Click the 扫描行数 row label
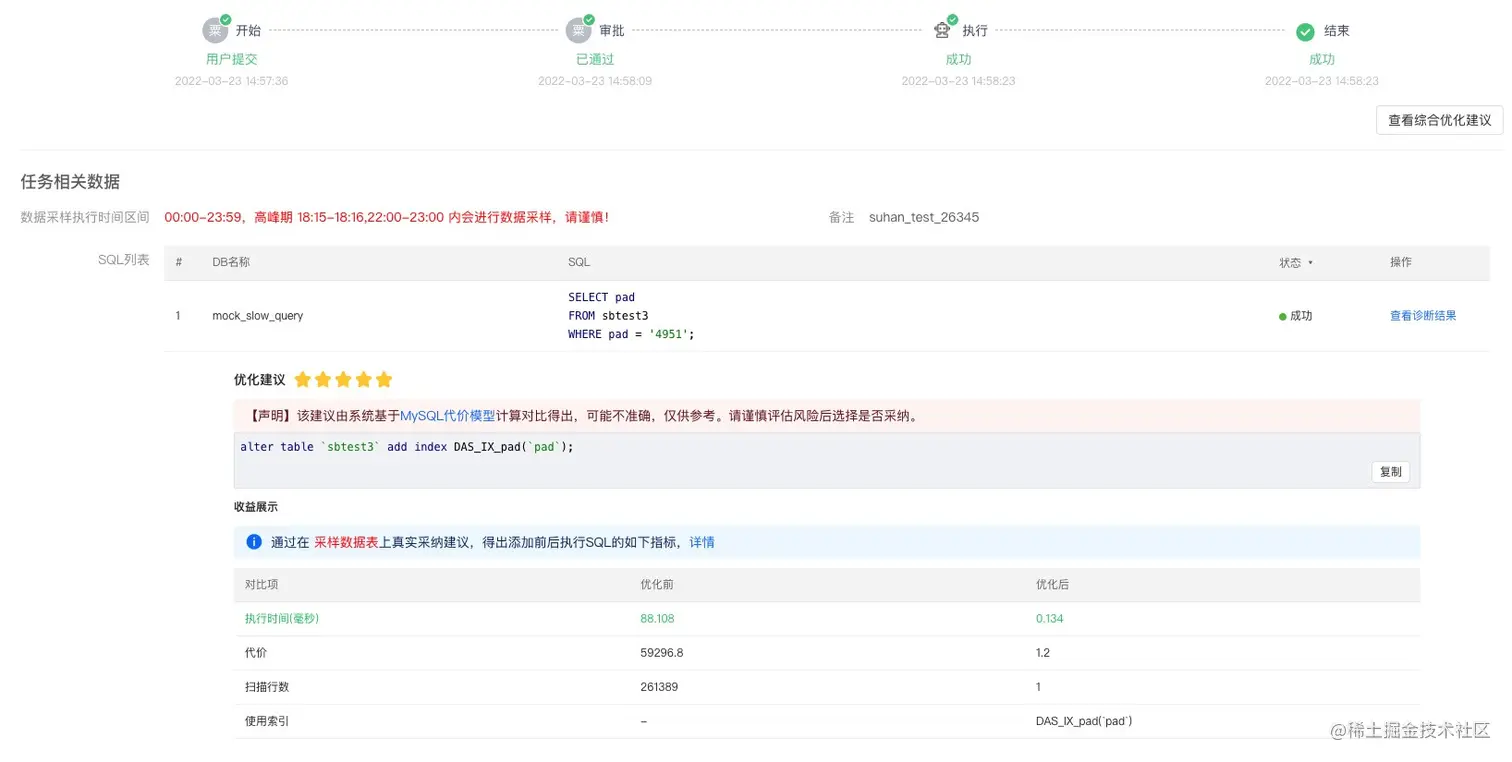This screenshot has width=1512, height=762. click(x=267, y=687)
